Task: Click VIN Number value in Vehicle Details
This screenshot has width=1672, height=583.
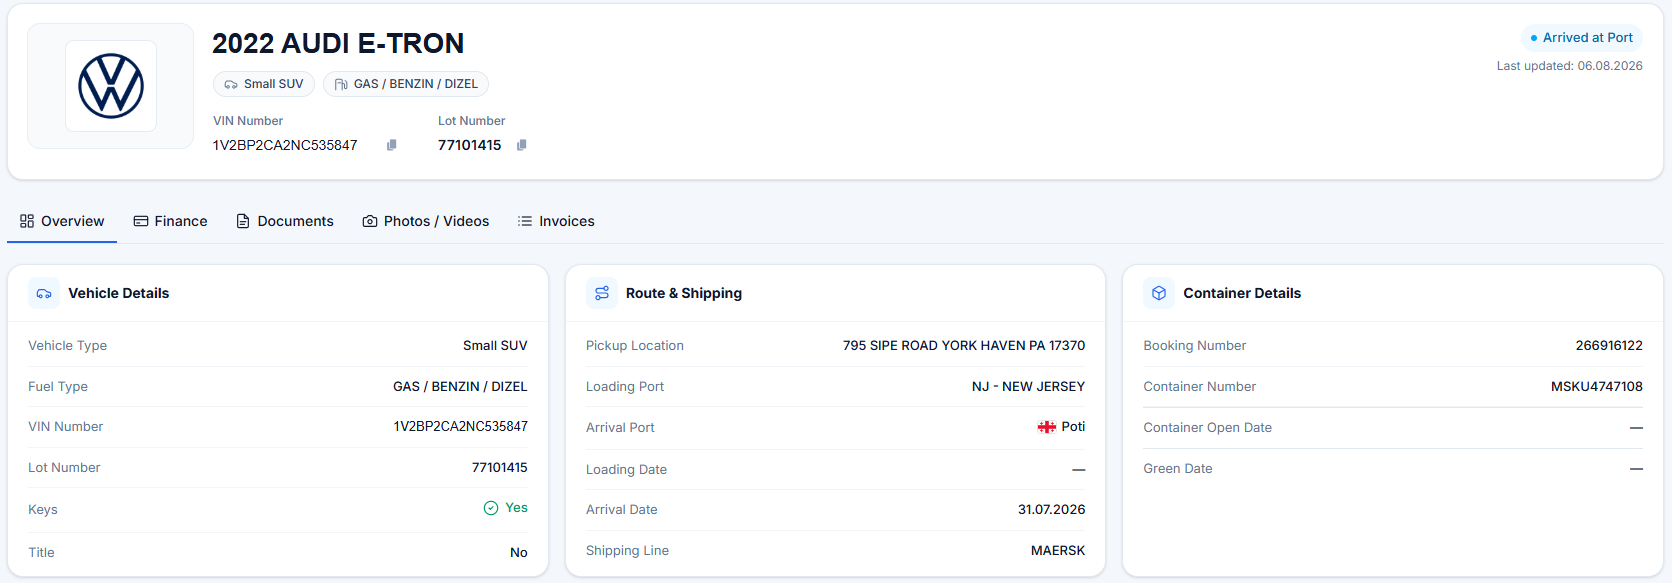Action: [x=461, y=427]
